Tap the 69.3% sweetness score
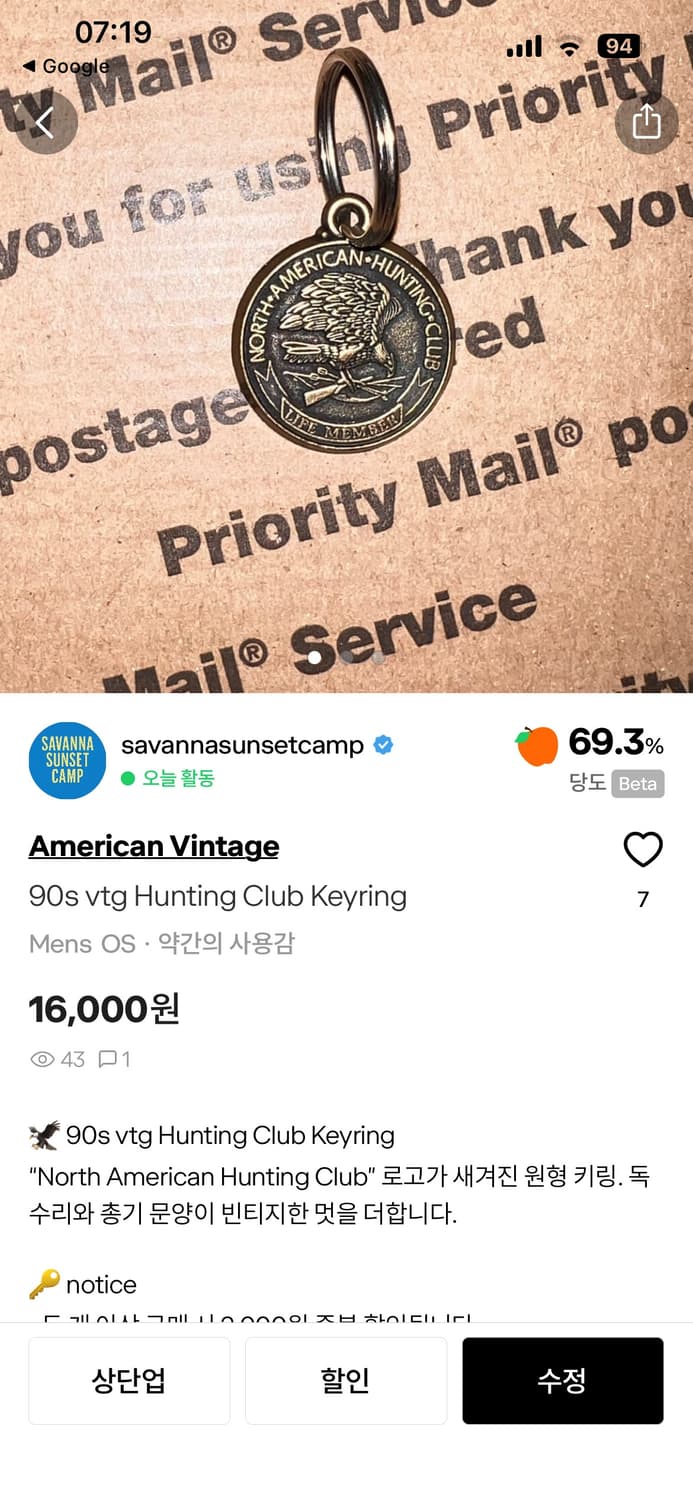Screen dimensions: 693x1500 616,743
